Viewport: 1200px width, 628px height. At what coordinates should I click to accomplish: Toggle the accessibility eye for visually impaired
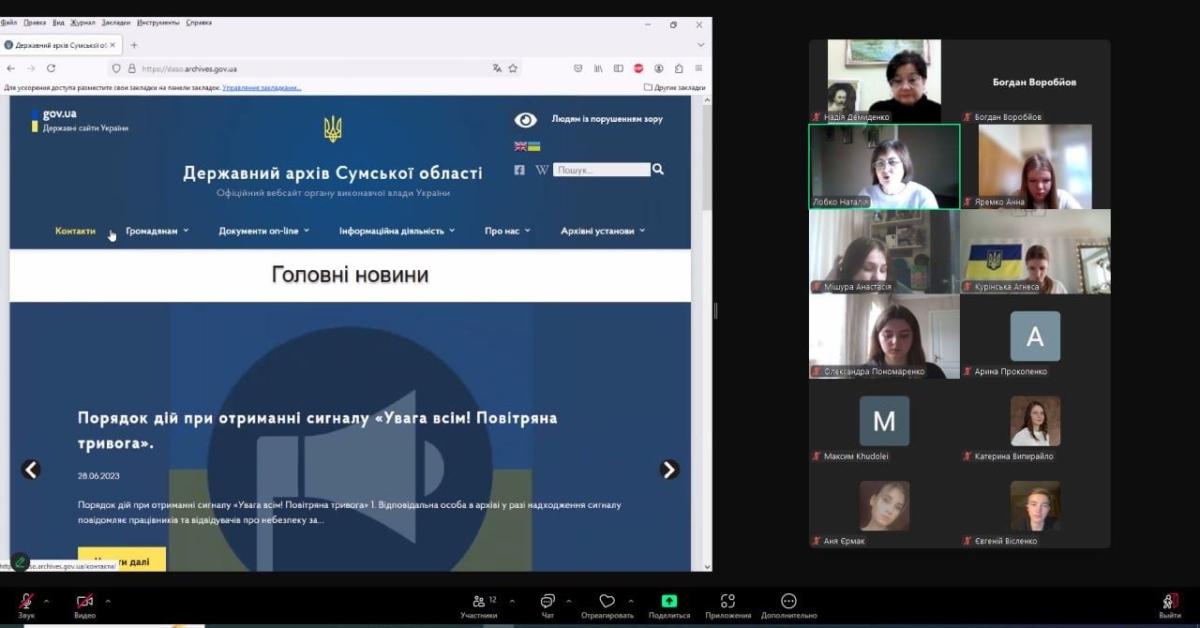[x=525, y=120]
